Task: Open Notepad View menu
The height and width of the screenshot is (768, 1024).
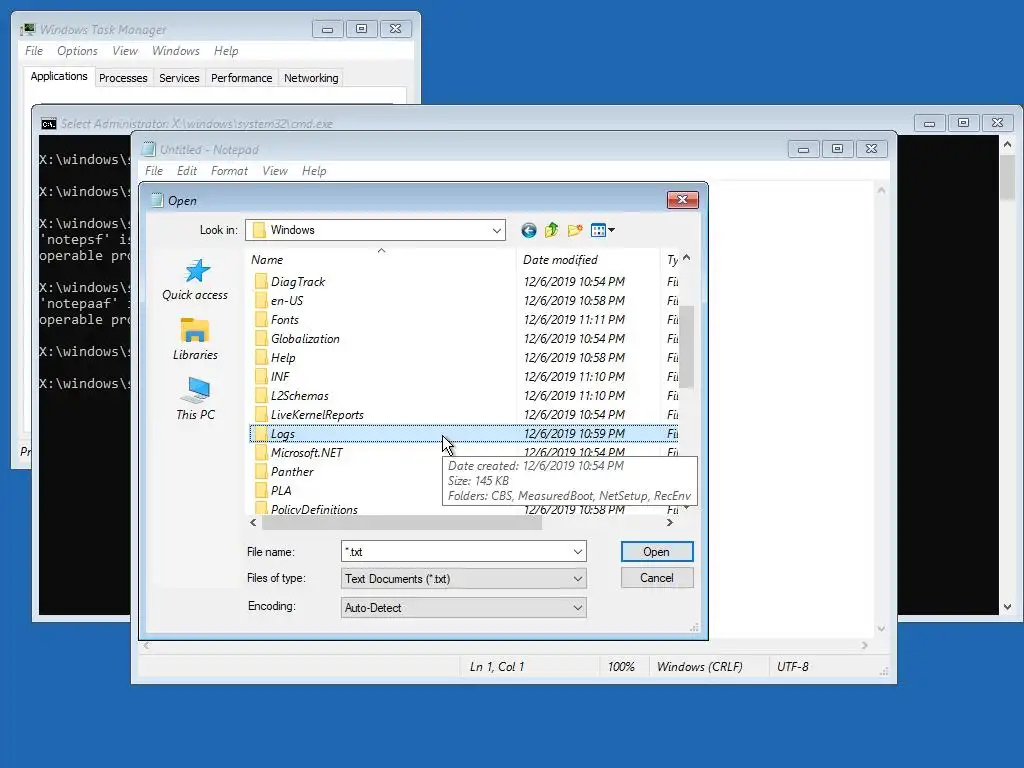Action: [275, 171]
